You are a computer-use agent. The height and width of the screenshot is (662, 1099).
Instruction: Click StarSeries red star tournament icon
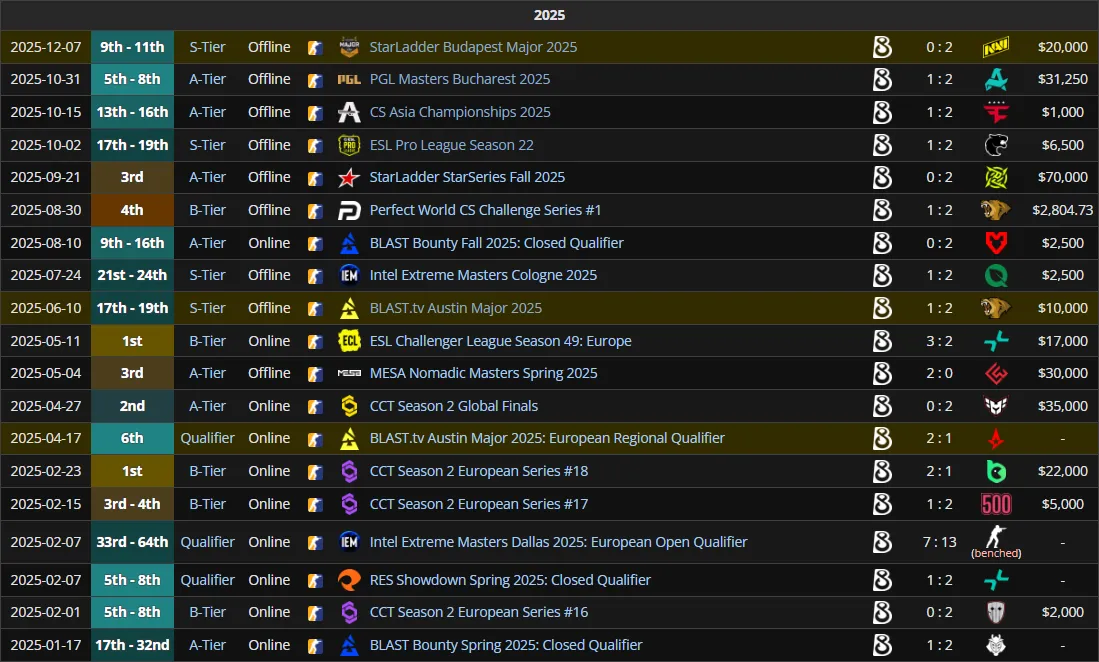tap(349, 177)
